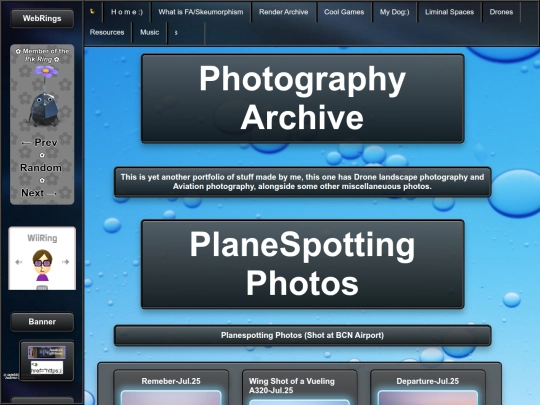Viewport: 540px width, 405px height.
Task: Go to Render Archive tab
Action: click(x=283, y=12)
